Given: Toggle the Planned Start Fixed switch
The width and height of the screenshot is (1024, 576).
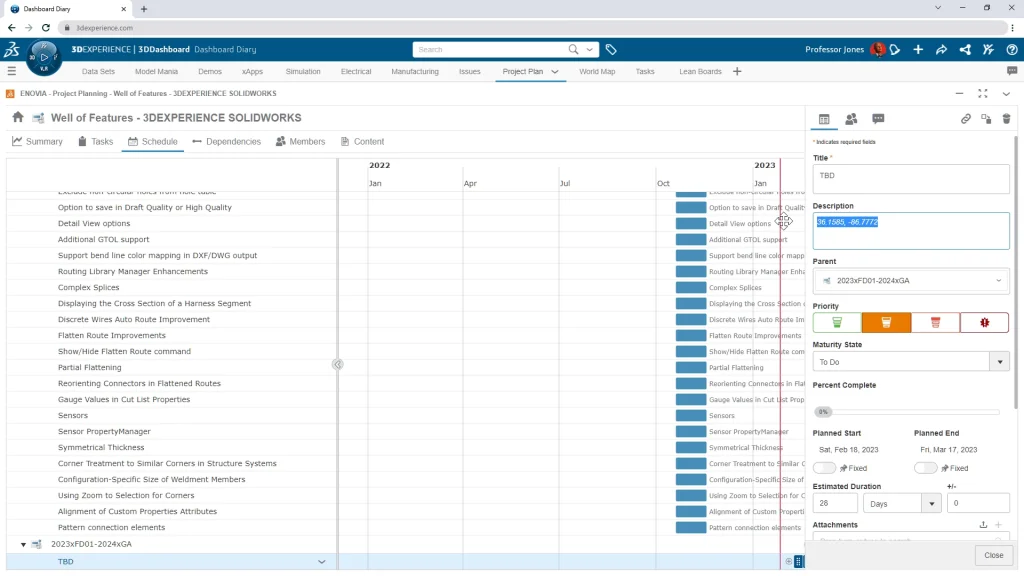Looking at the screenshot, I should point(825,468).
